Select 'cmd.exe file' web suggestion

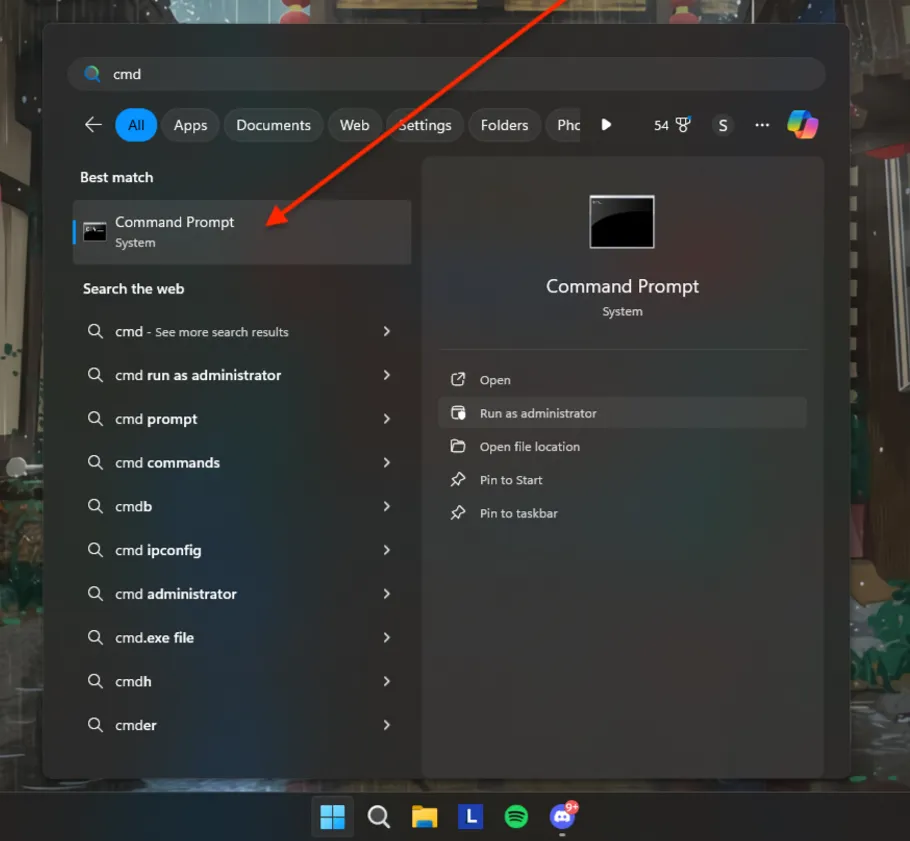[242, 637]
